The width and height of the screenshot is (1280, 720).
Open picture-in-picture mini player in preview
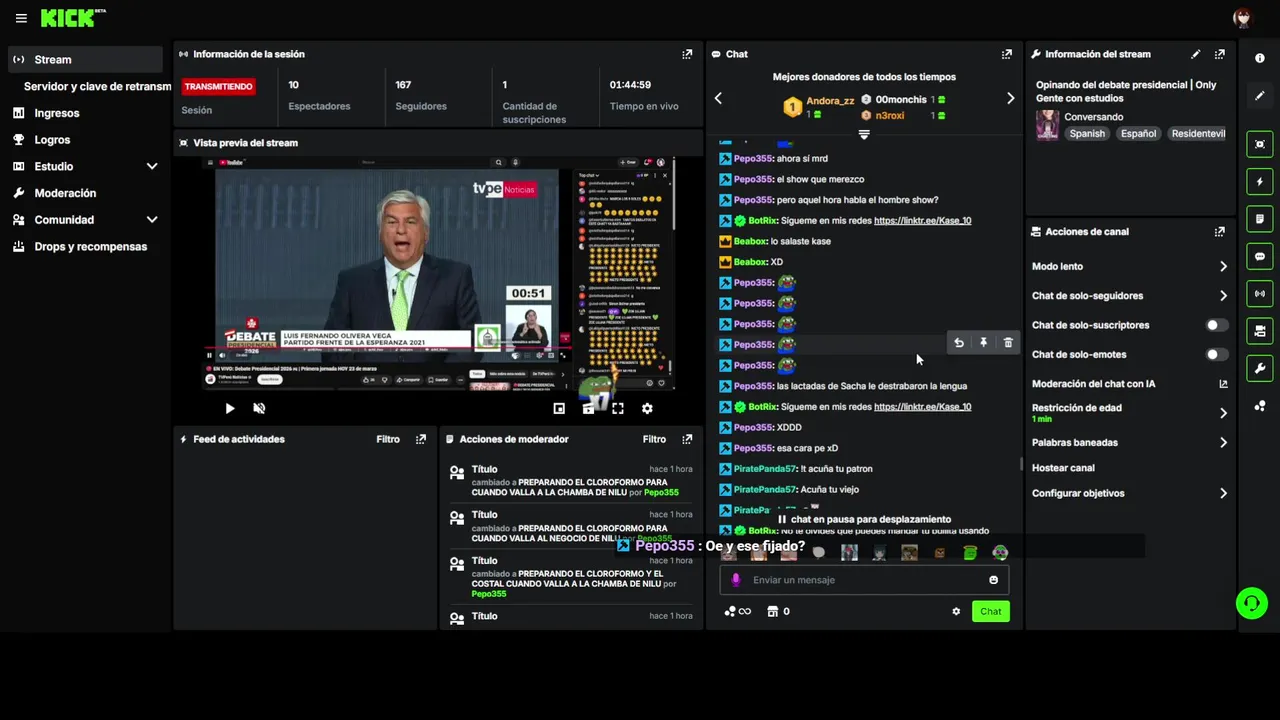coord(559,408)
